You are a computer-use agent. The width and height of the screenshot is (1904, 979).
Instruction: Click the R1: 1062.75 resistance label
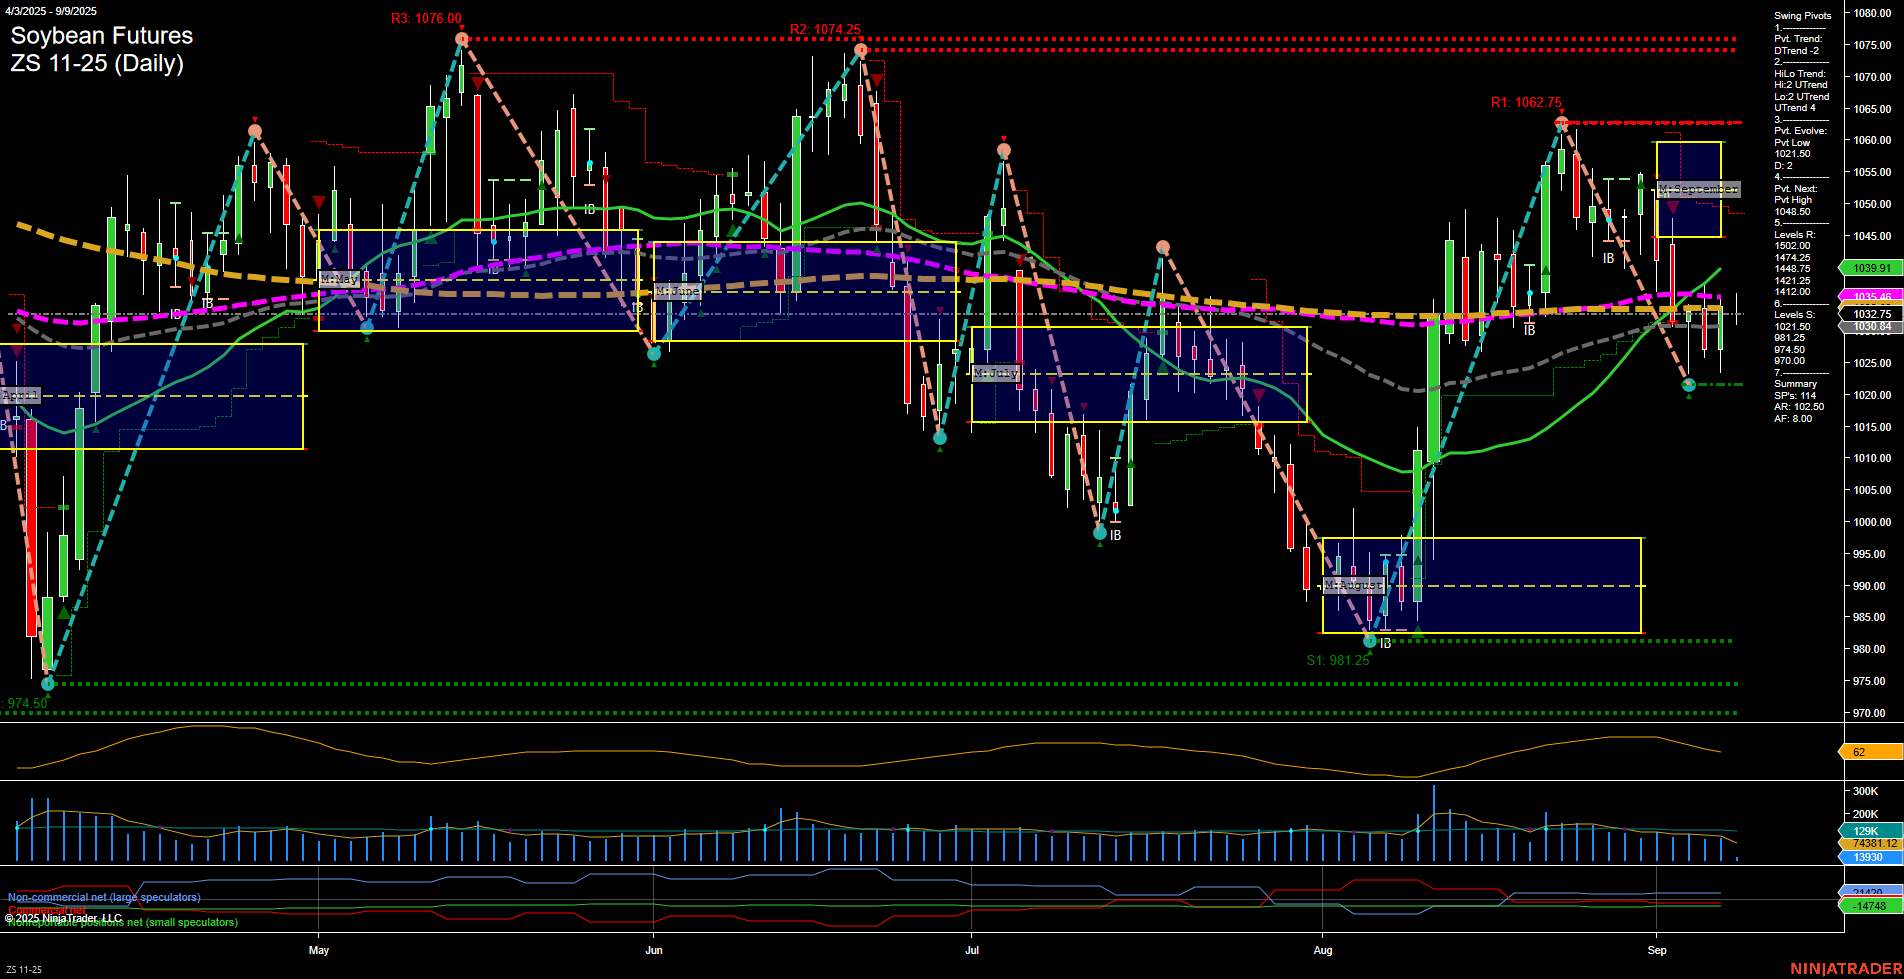[1524, 102]
